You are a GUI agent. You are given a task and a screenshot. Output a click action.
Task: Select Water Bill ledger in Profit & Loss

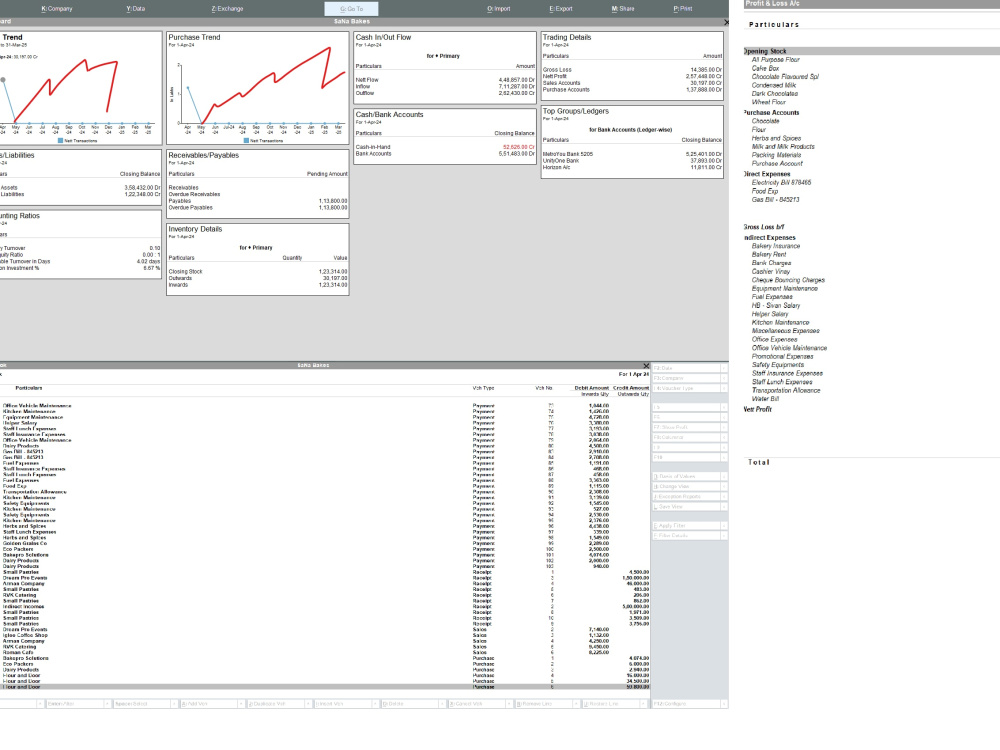click(x=765, y=399)
